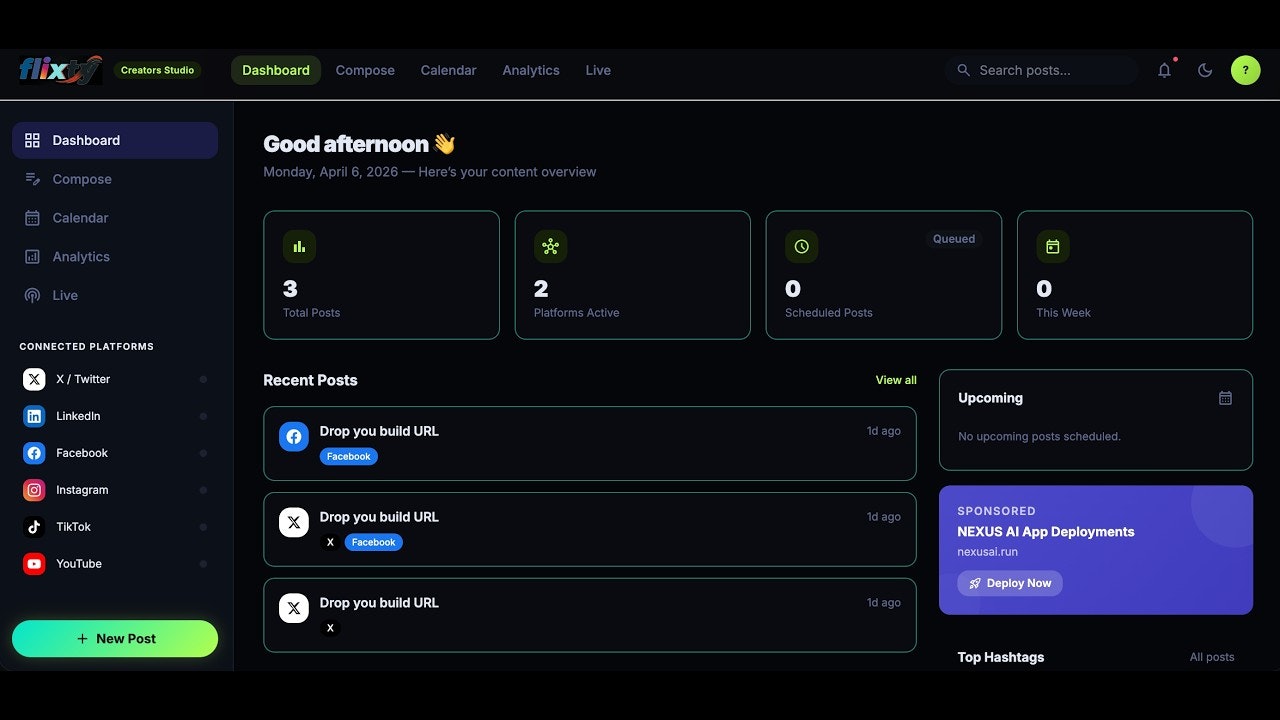The width and height of the screenshot is (1280, 720).
Task: Click 'No upcoming posts scheduled.' text
Action: coord(1039,436)
